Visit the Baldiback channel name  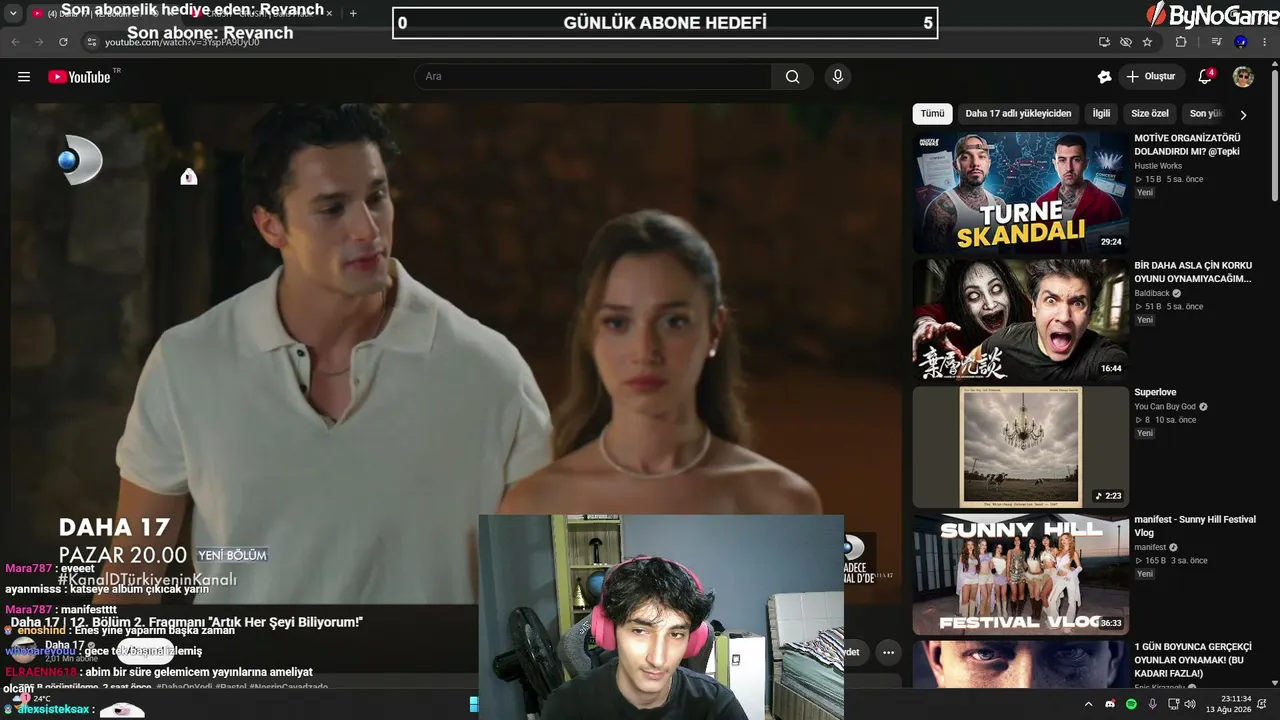tap(1152, 293)
